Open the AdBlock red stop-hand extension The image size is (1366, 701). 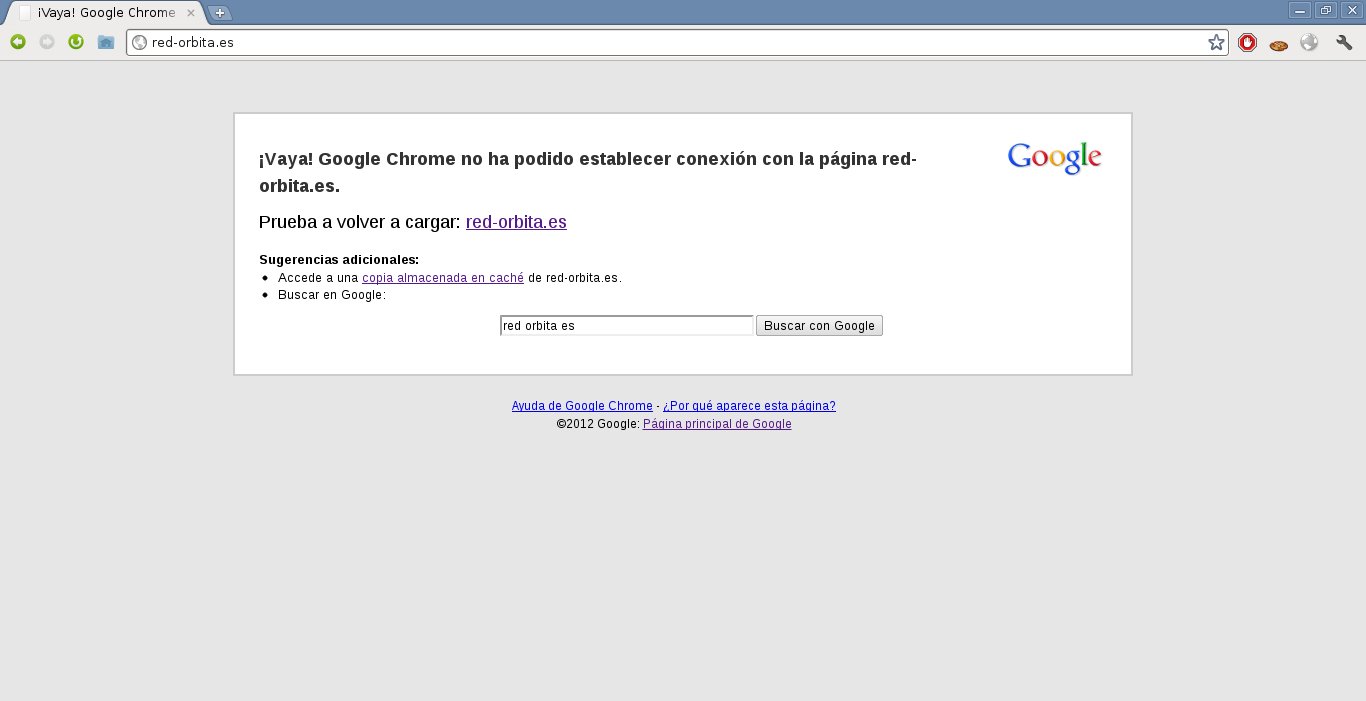(1247, 43)
